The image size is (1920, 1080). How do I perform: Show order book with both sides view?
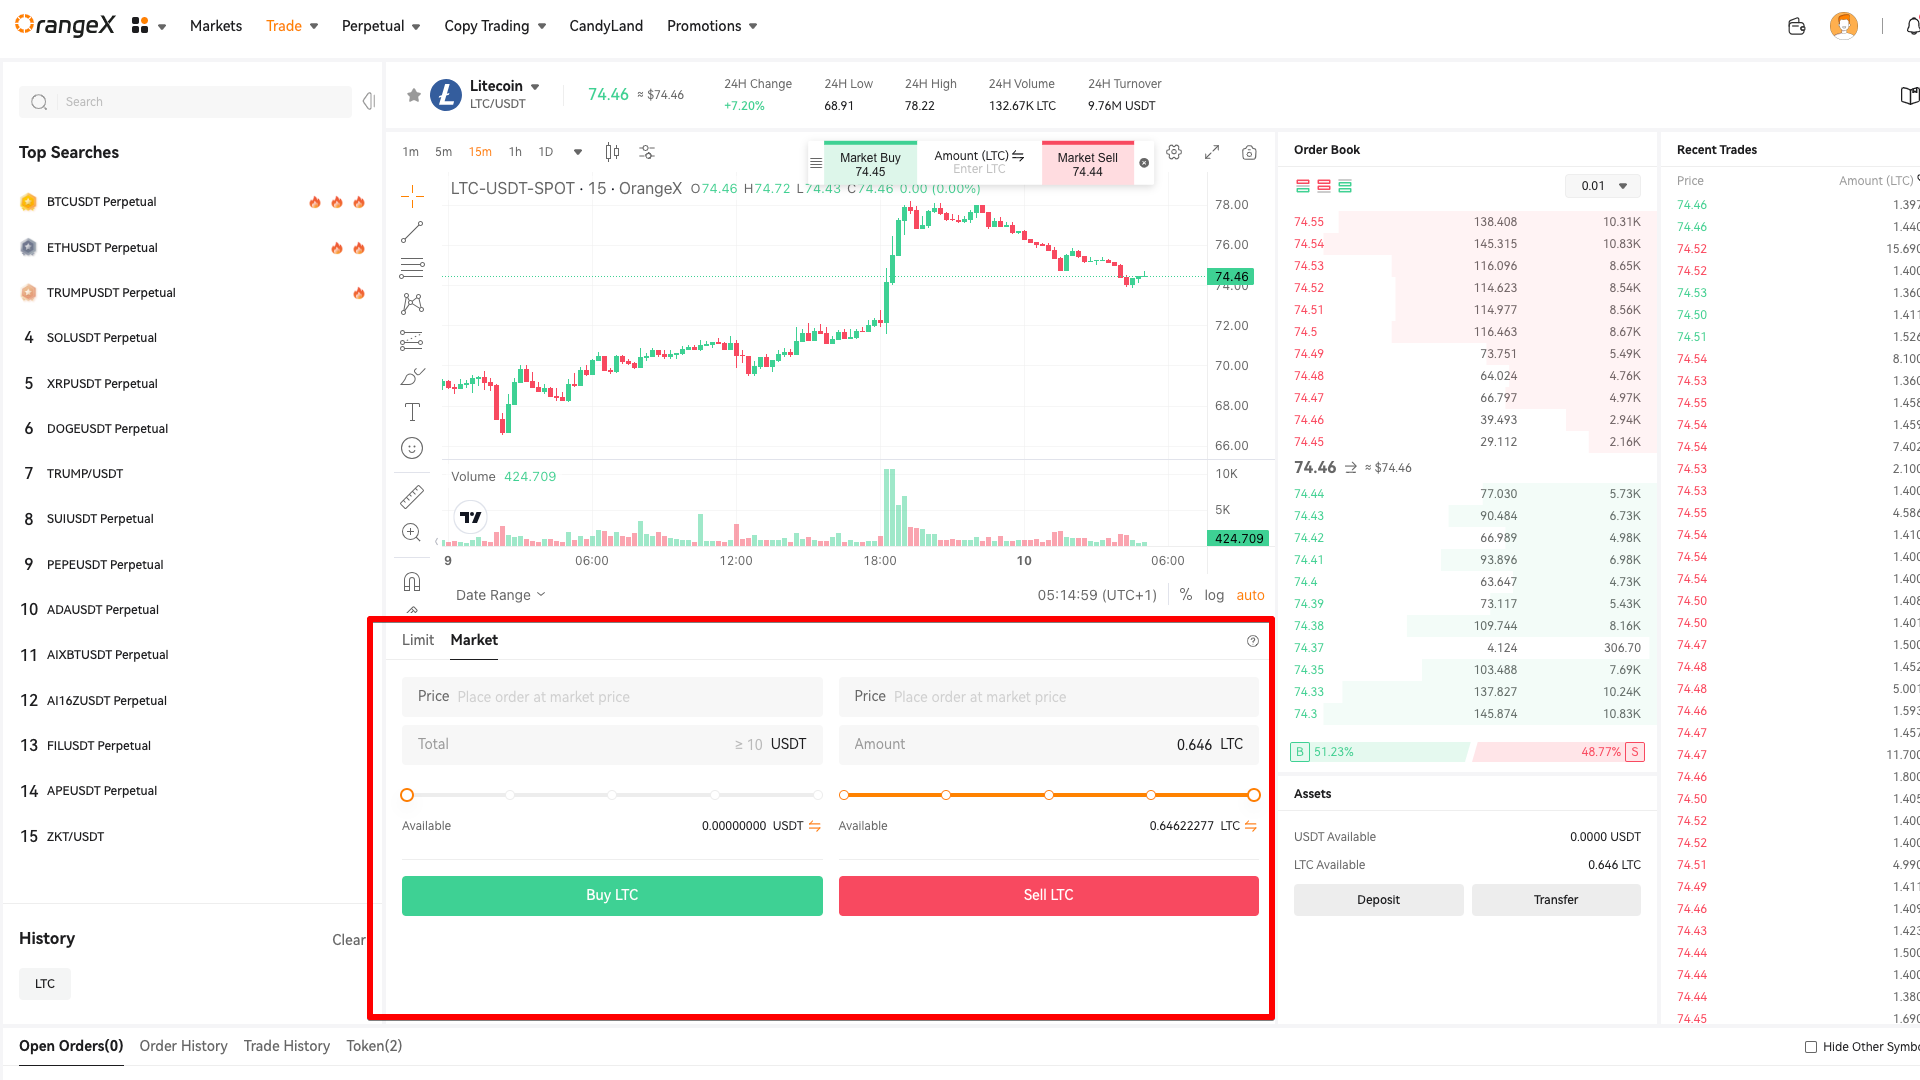1302,186
